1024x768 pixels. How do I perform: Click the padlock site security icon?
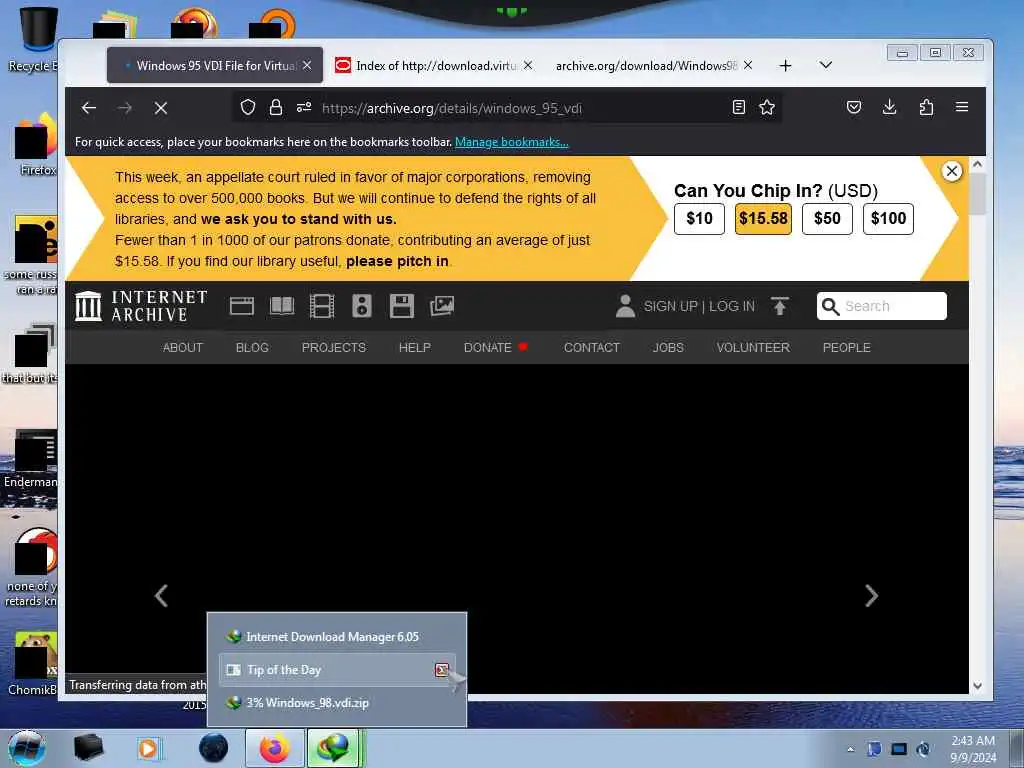[276, 107]
